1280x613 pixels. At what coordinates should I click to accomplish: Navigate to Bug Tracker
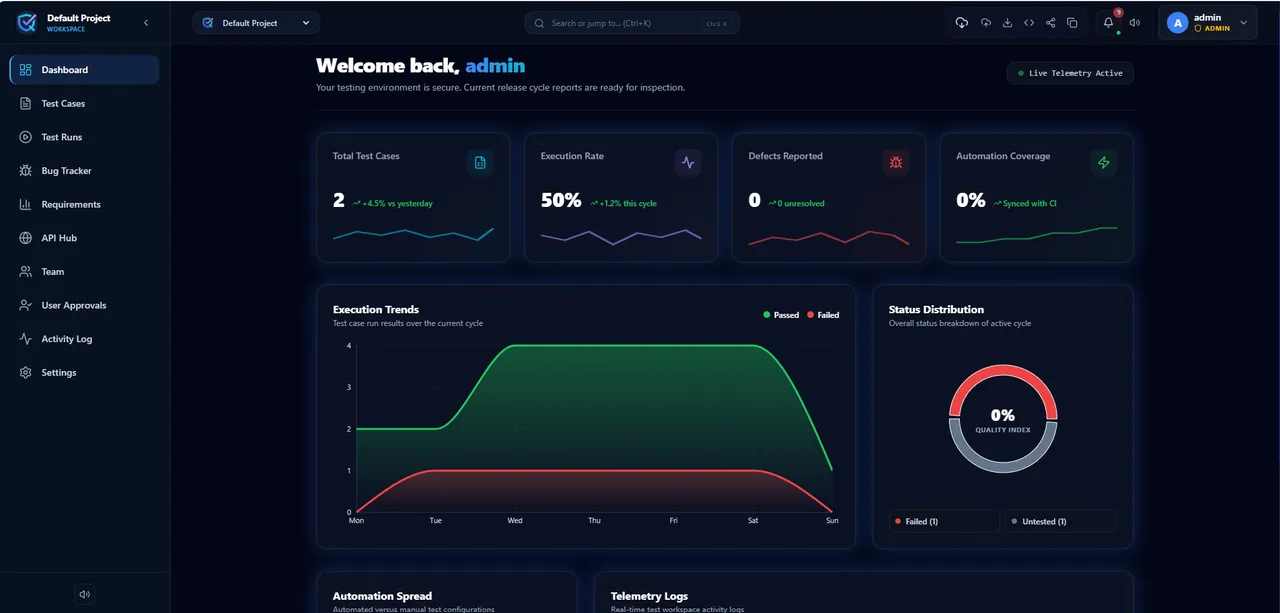point(85,171)
